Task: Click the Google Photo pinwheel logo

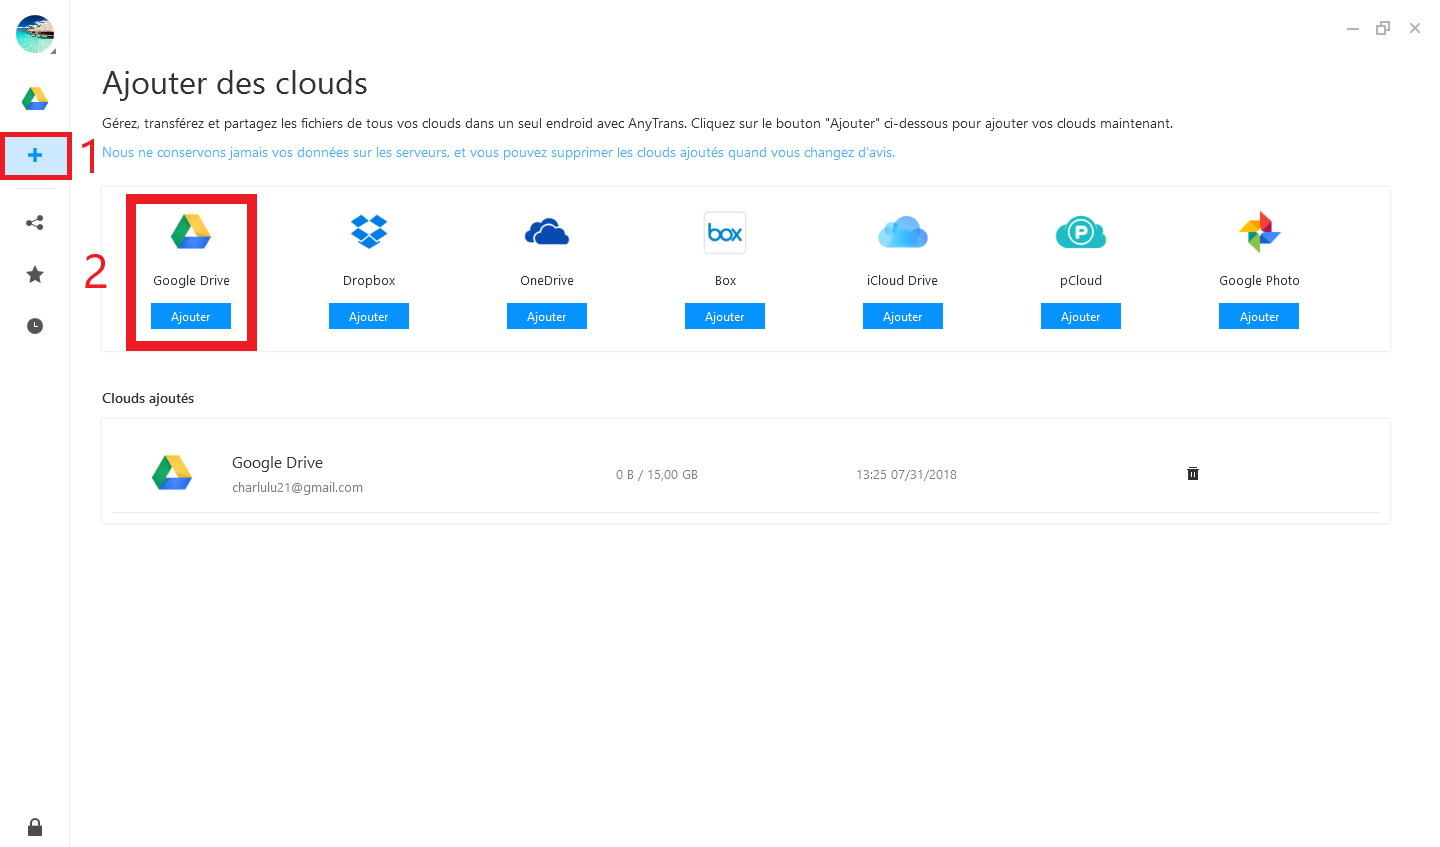Action: click(1259, 232)
